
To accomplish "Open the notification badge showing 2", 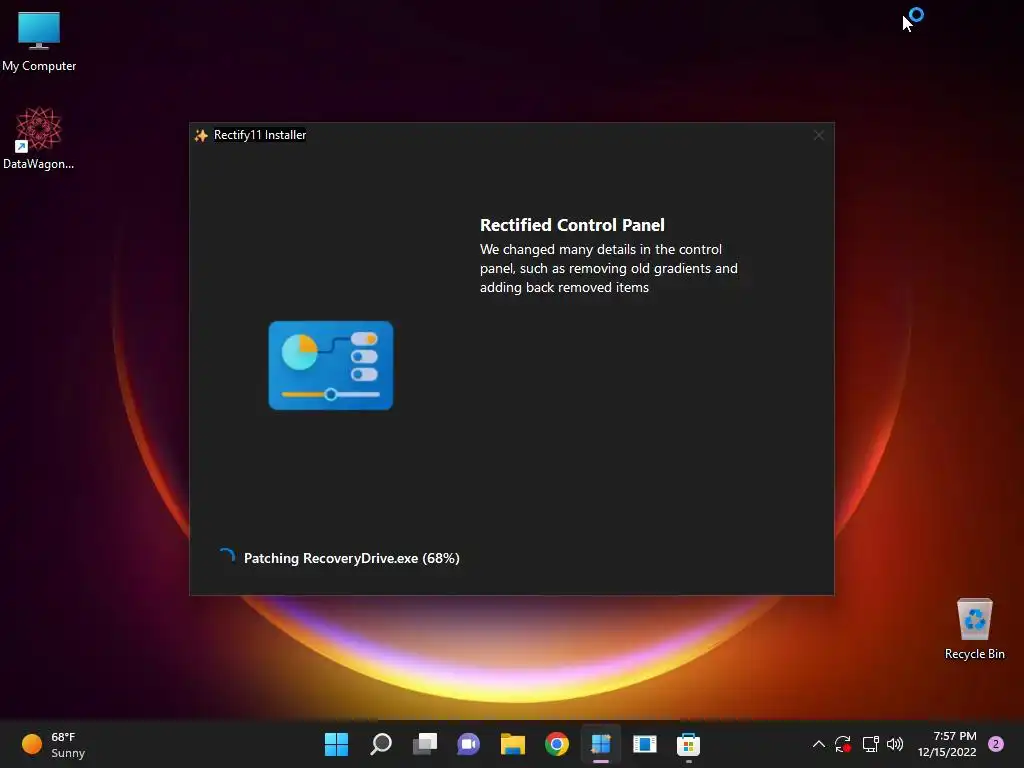I will pyautogui.click(x=996, y=744).
